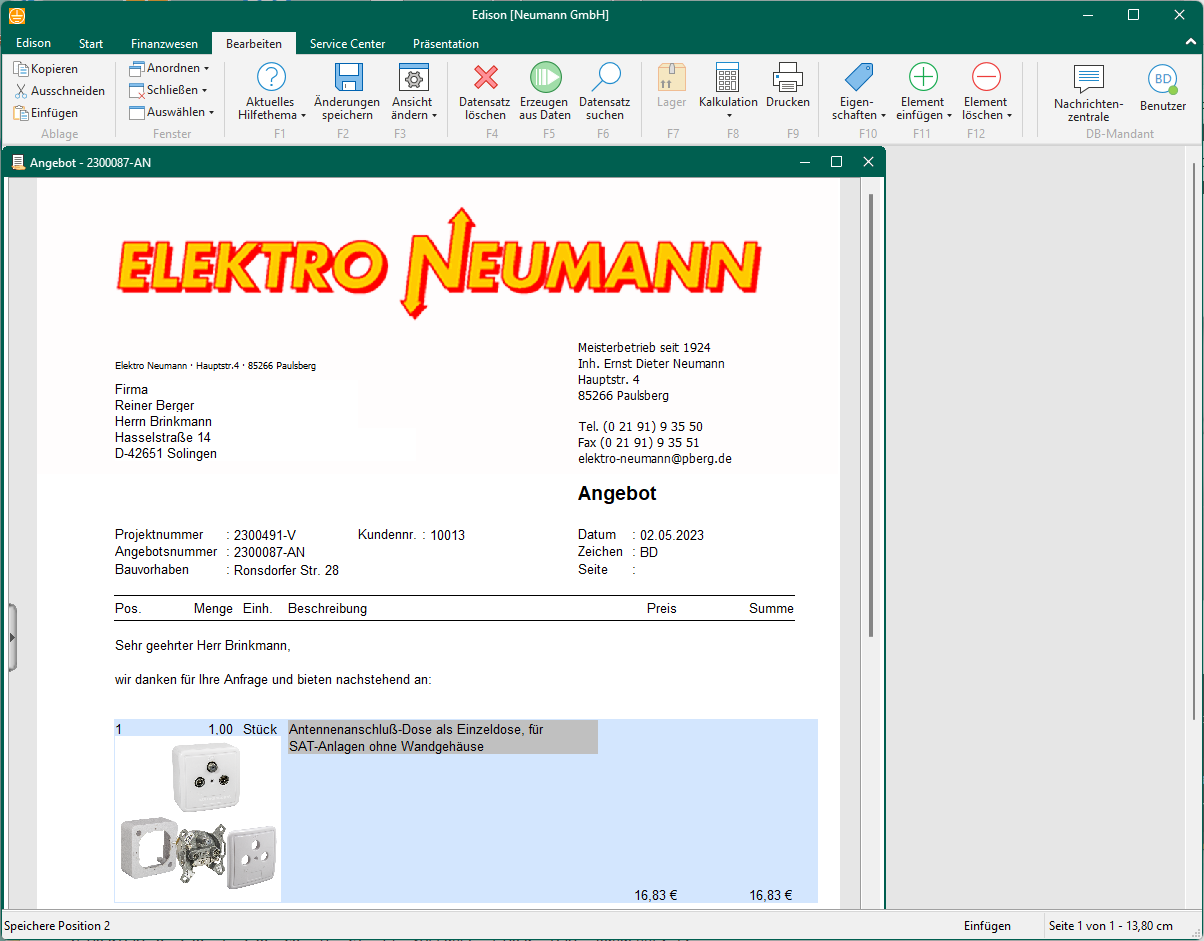Switch to the Finanzwesen ribbon tab

[x=164, y=44]
